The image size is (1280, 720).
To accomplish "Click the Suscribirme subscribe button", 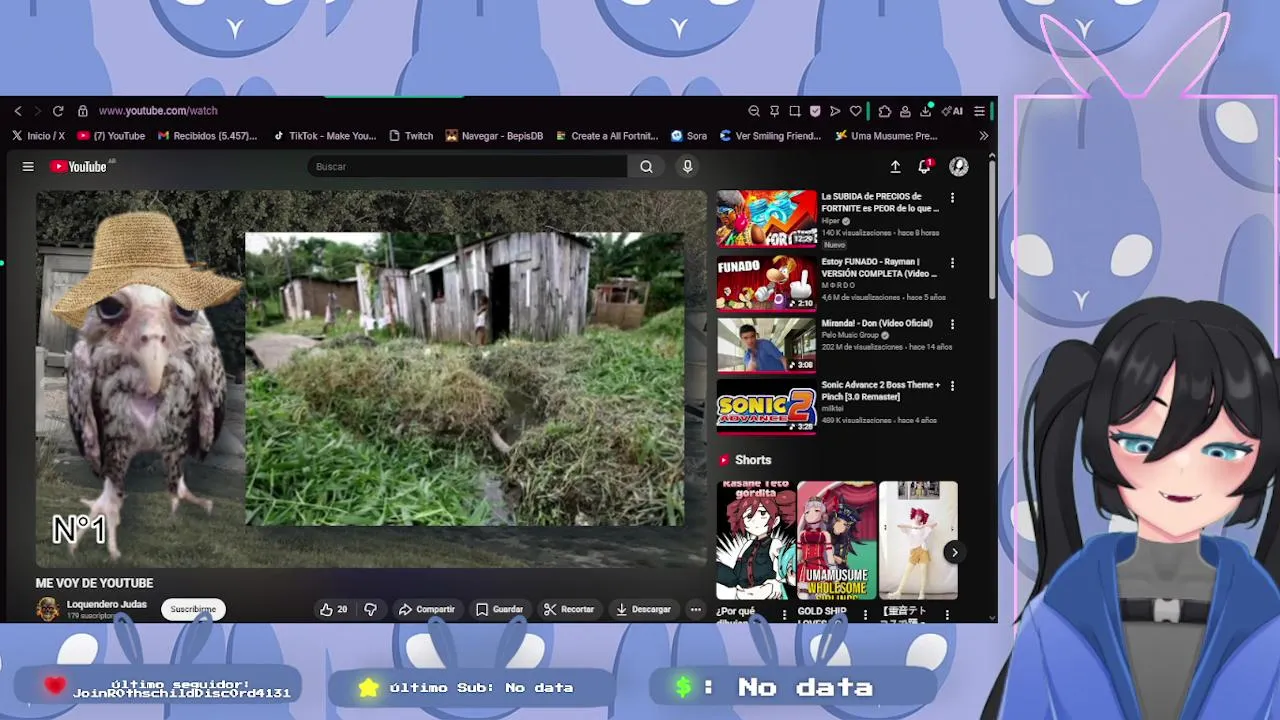I will click(193, 609).
